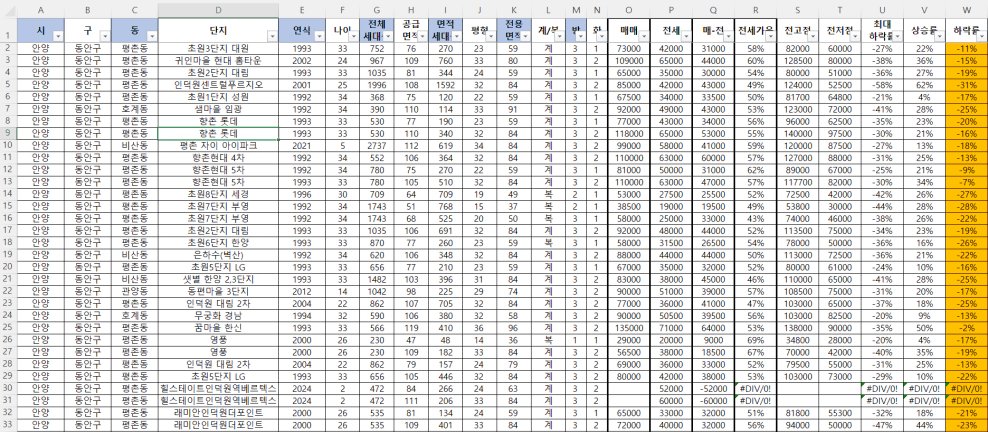This screenshot has height=432, width=988.
Task: Click the orange 하락률 cell showing -31%
Action: [x=967, y=84]
